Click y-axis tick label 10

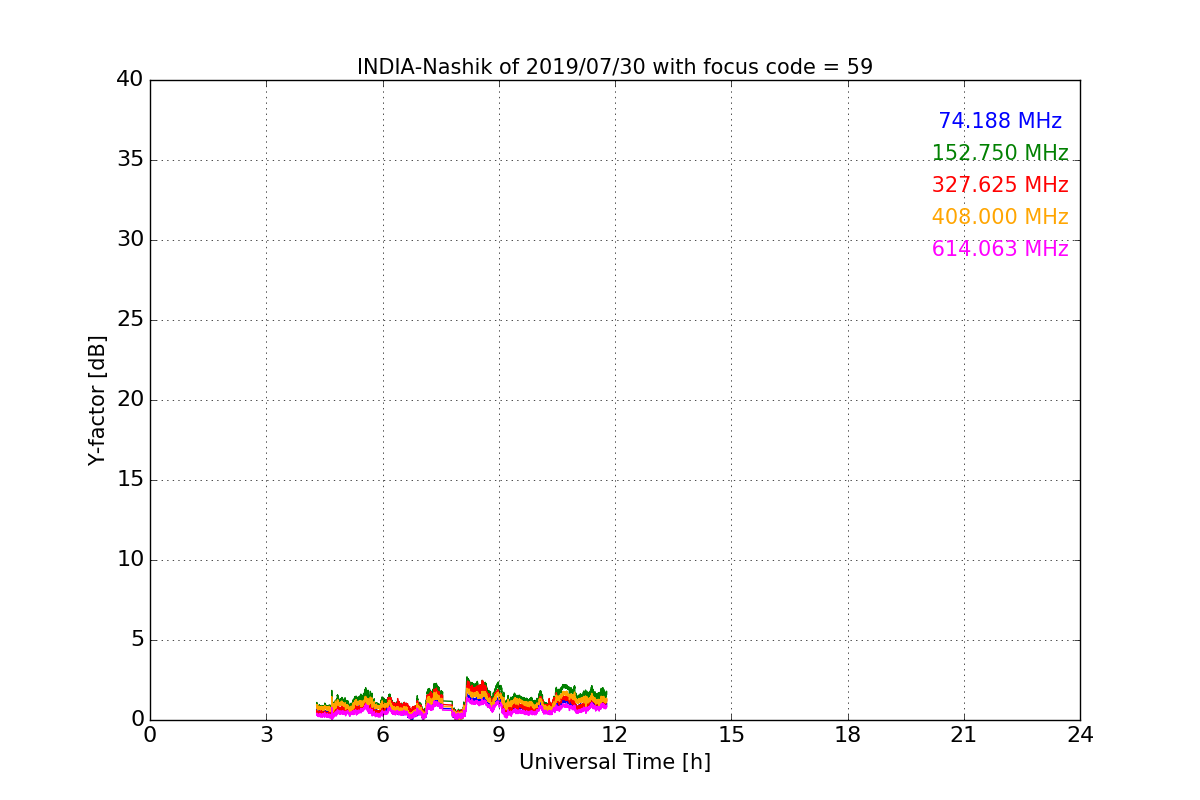point(130,560)
